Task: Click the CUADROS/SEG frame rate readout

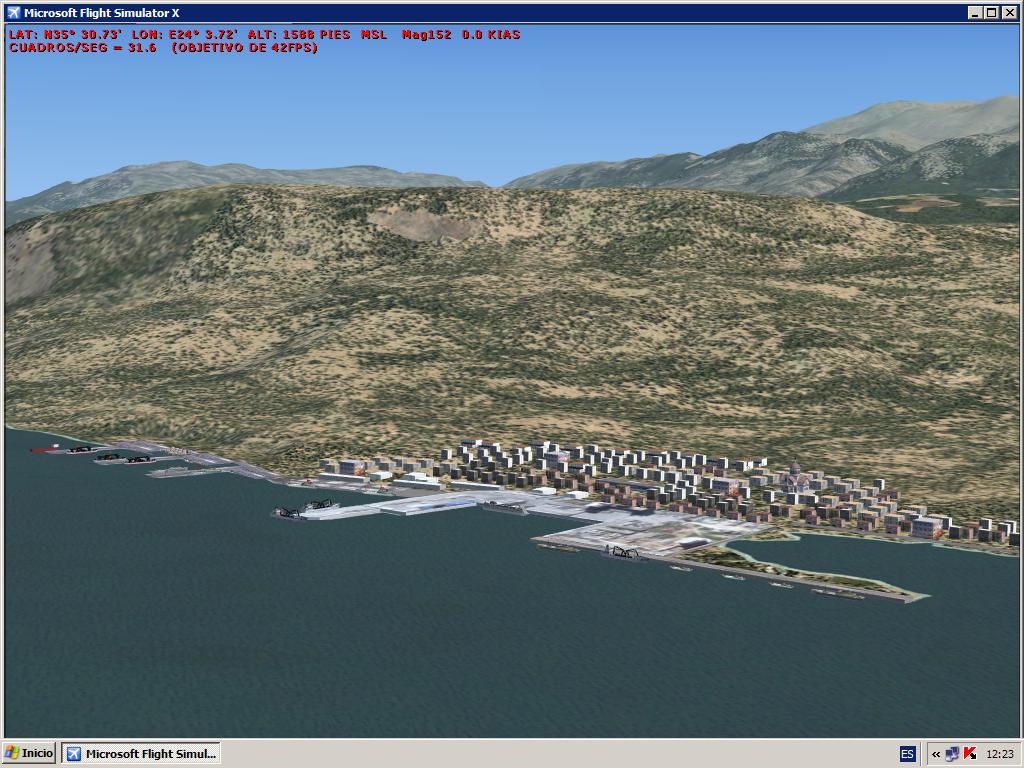Action: click(x=163, y=47)
